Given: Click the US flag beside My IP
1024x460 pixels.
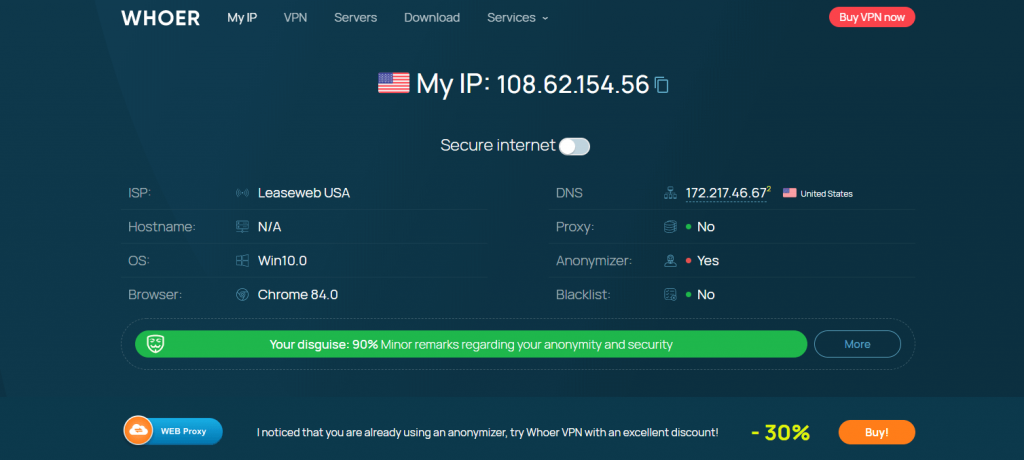Looking at the screenshot, I should point(394,83).
